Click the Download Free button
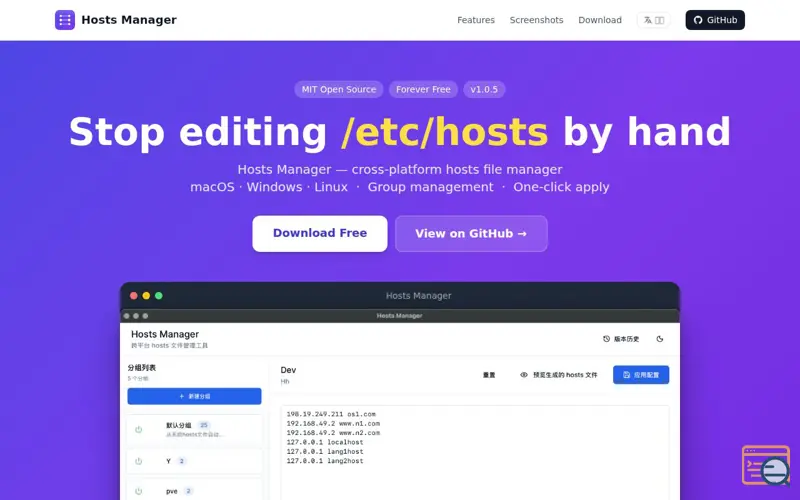 (x=320, y=233)
